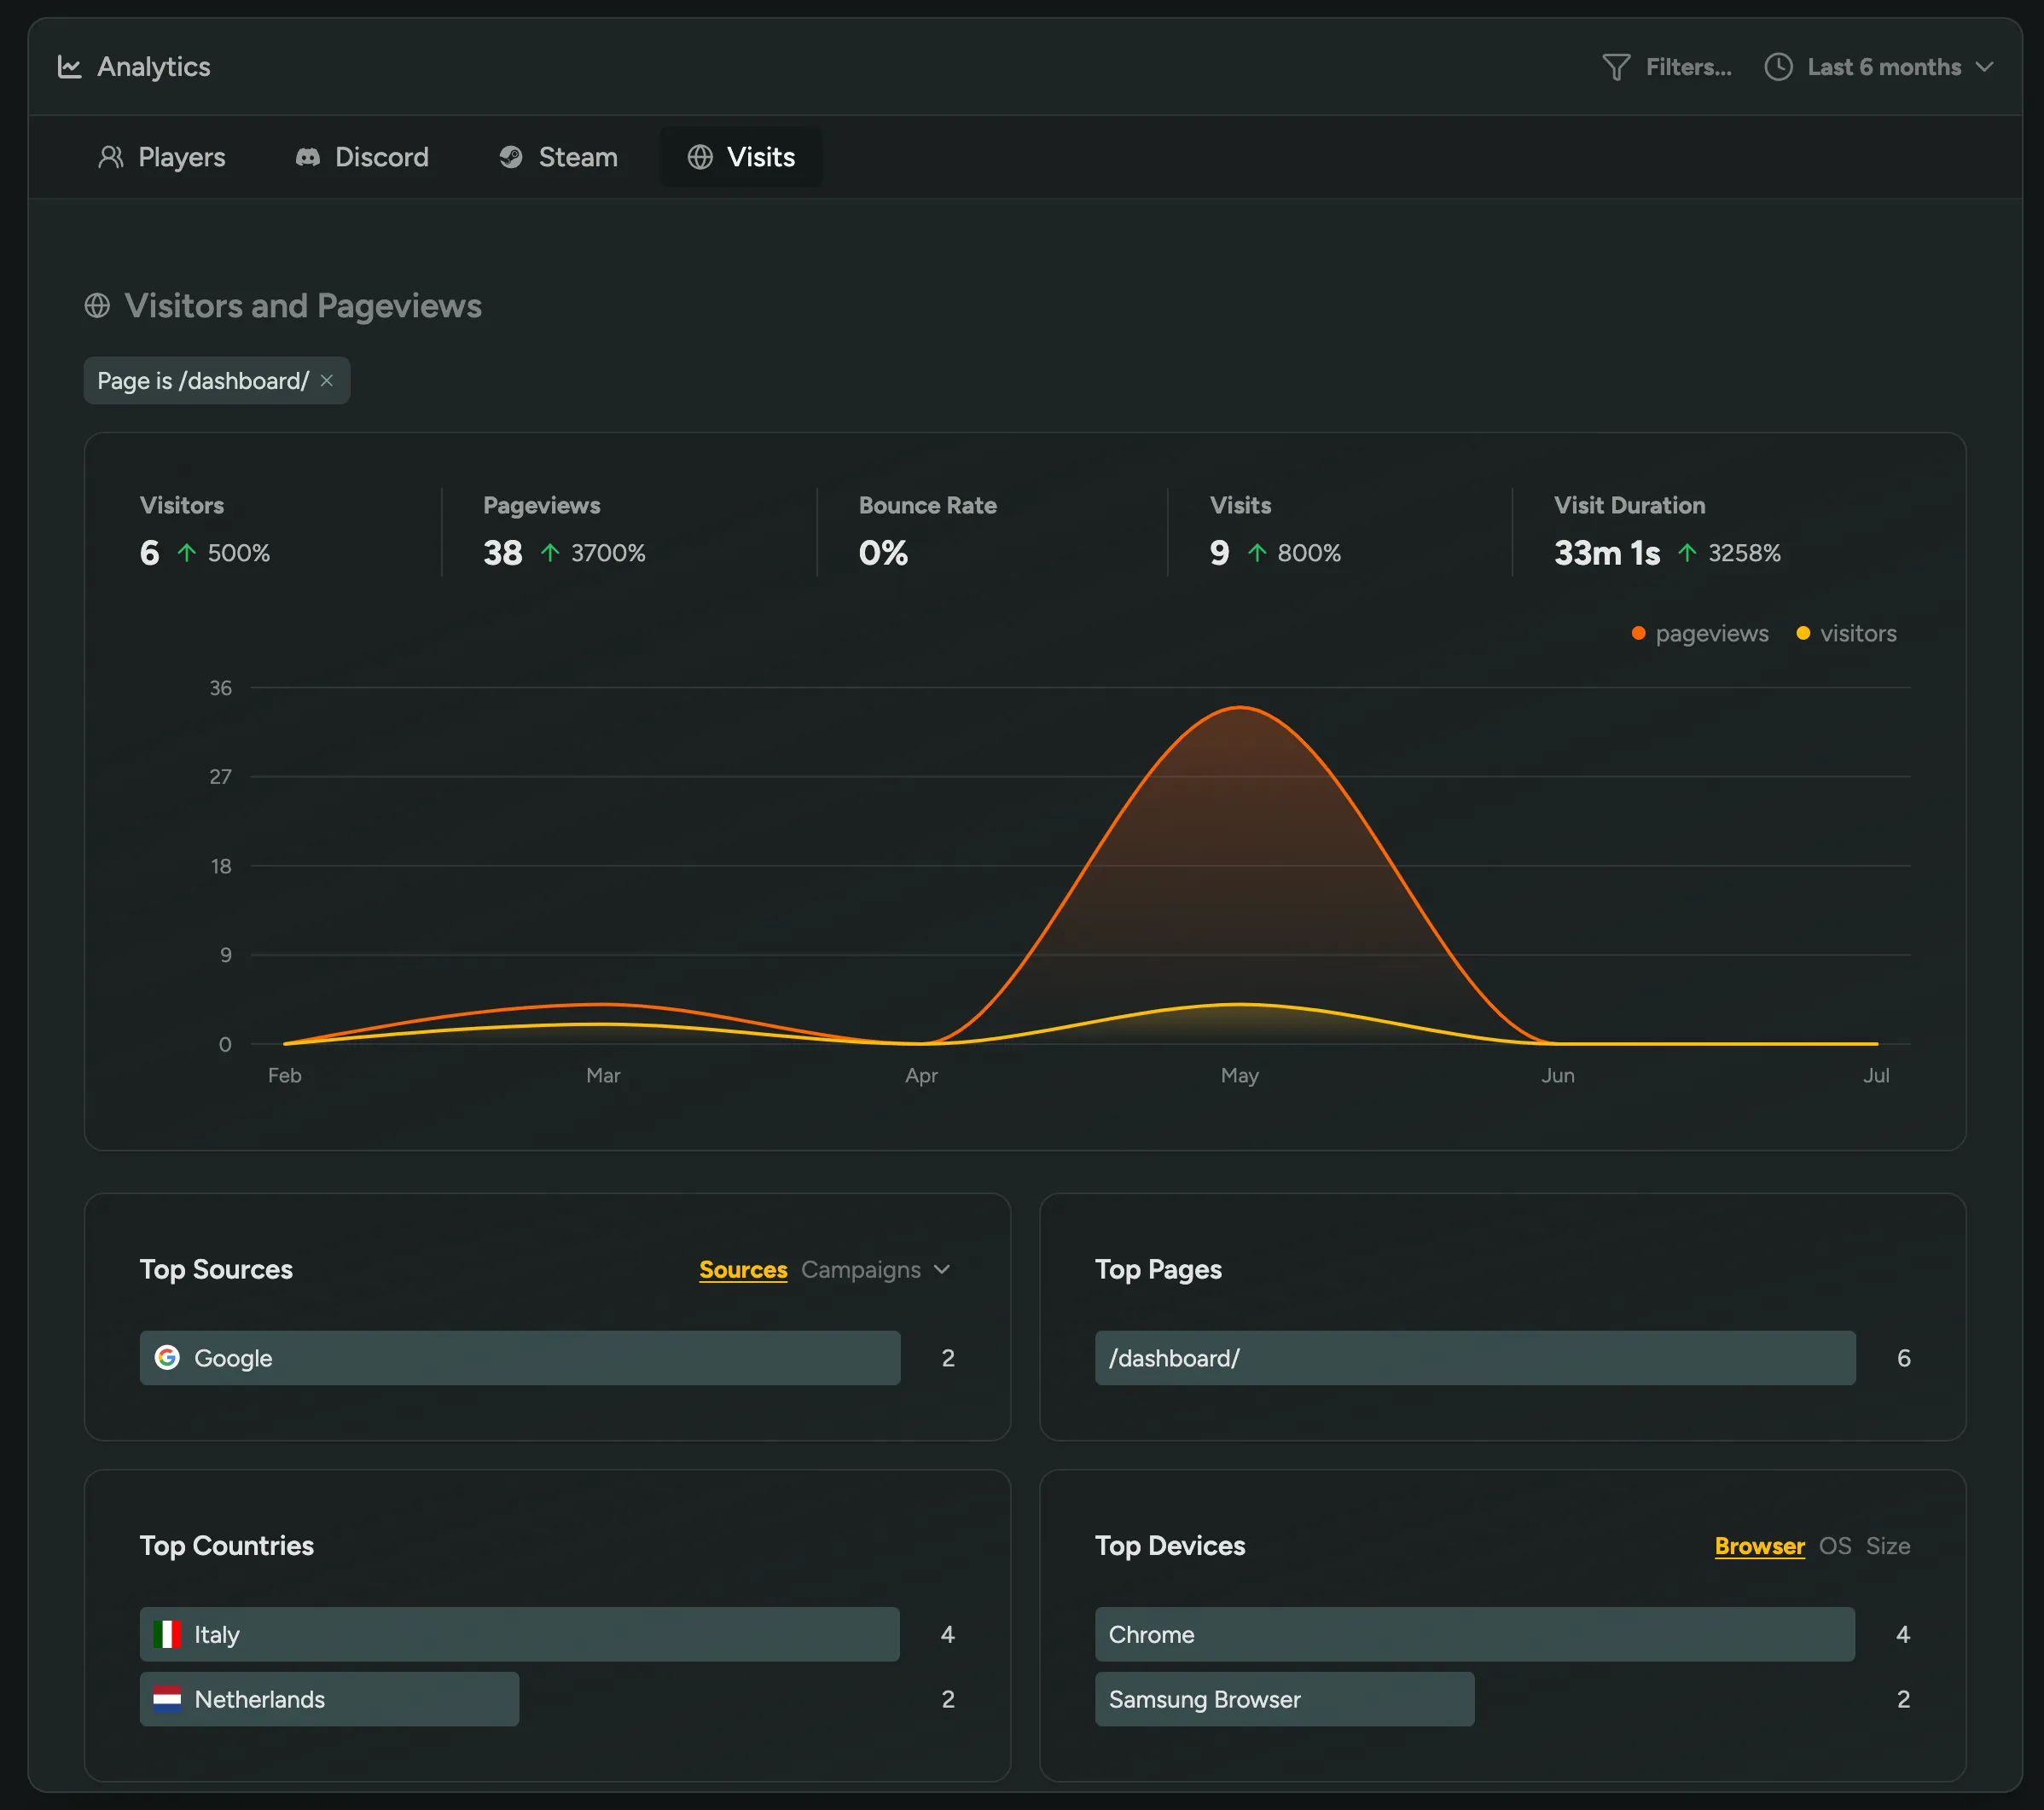Switch Top Devices view to OS

click(x=1836, y=1546)
